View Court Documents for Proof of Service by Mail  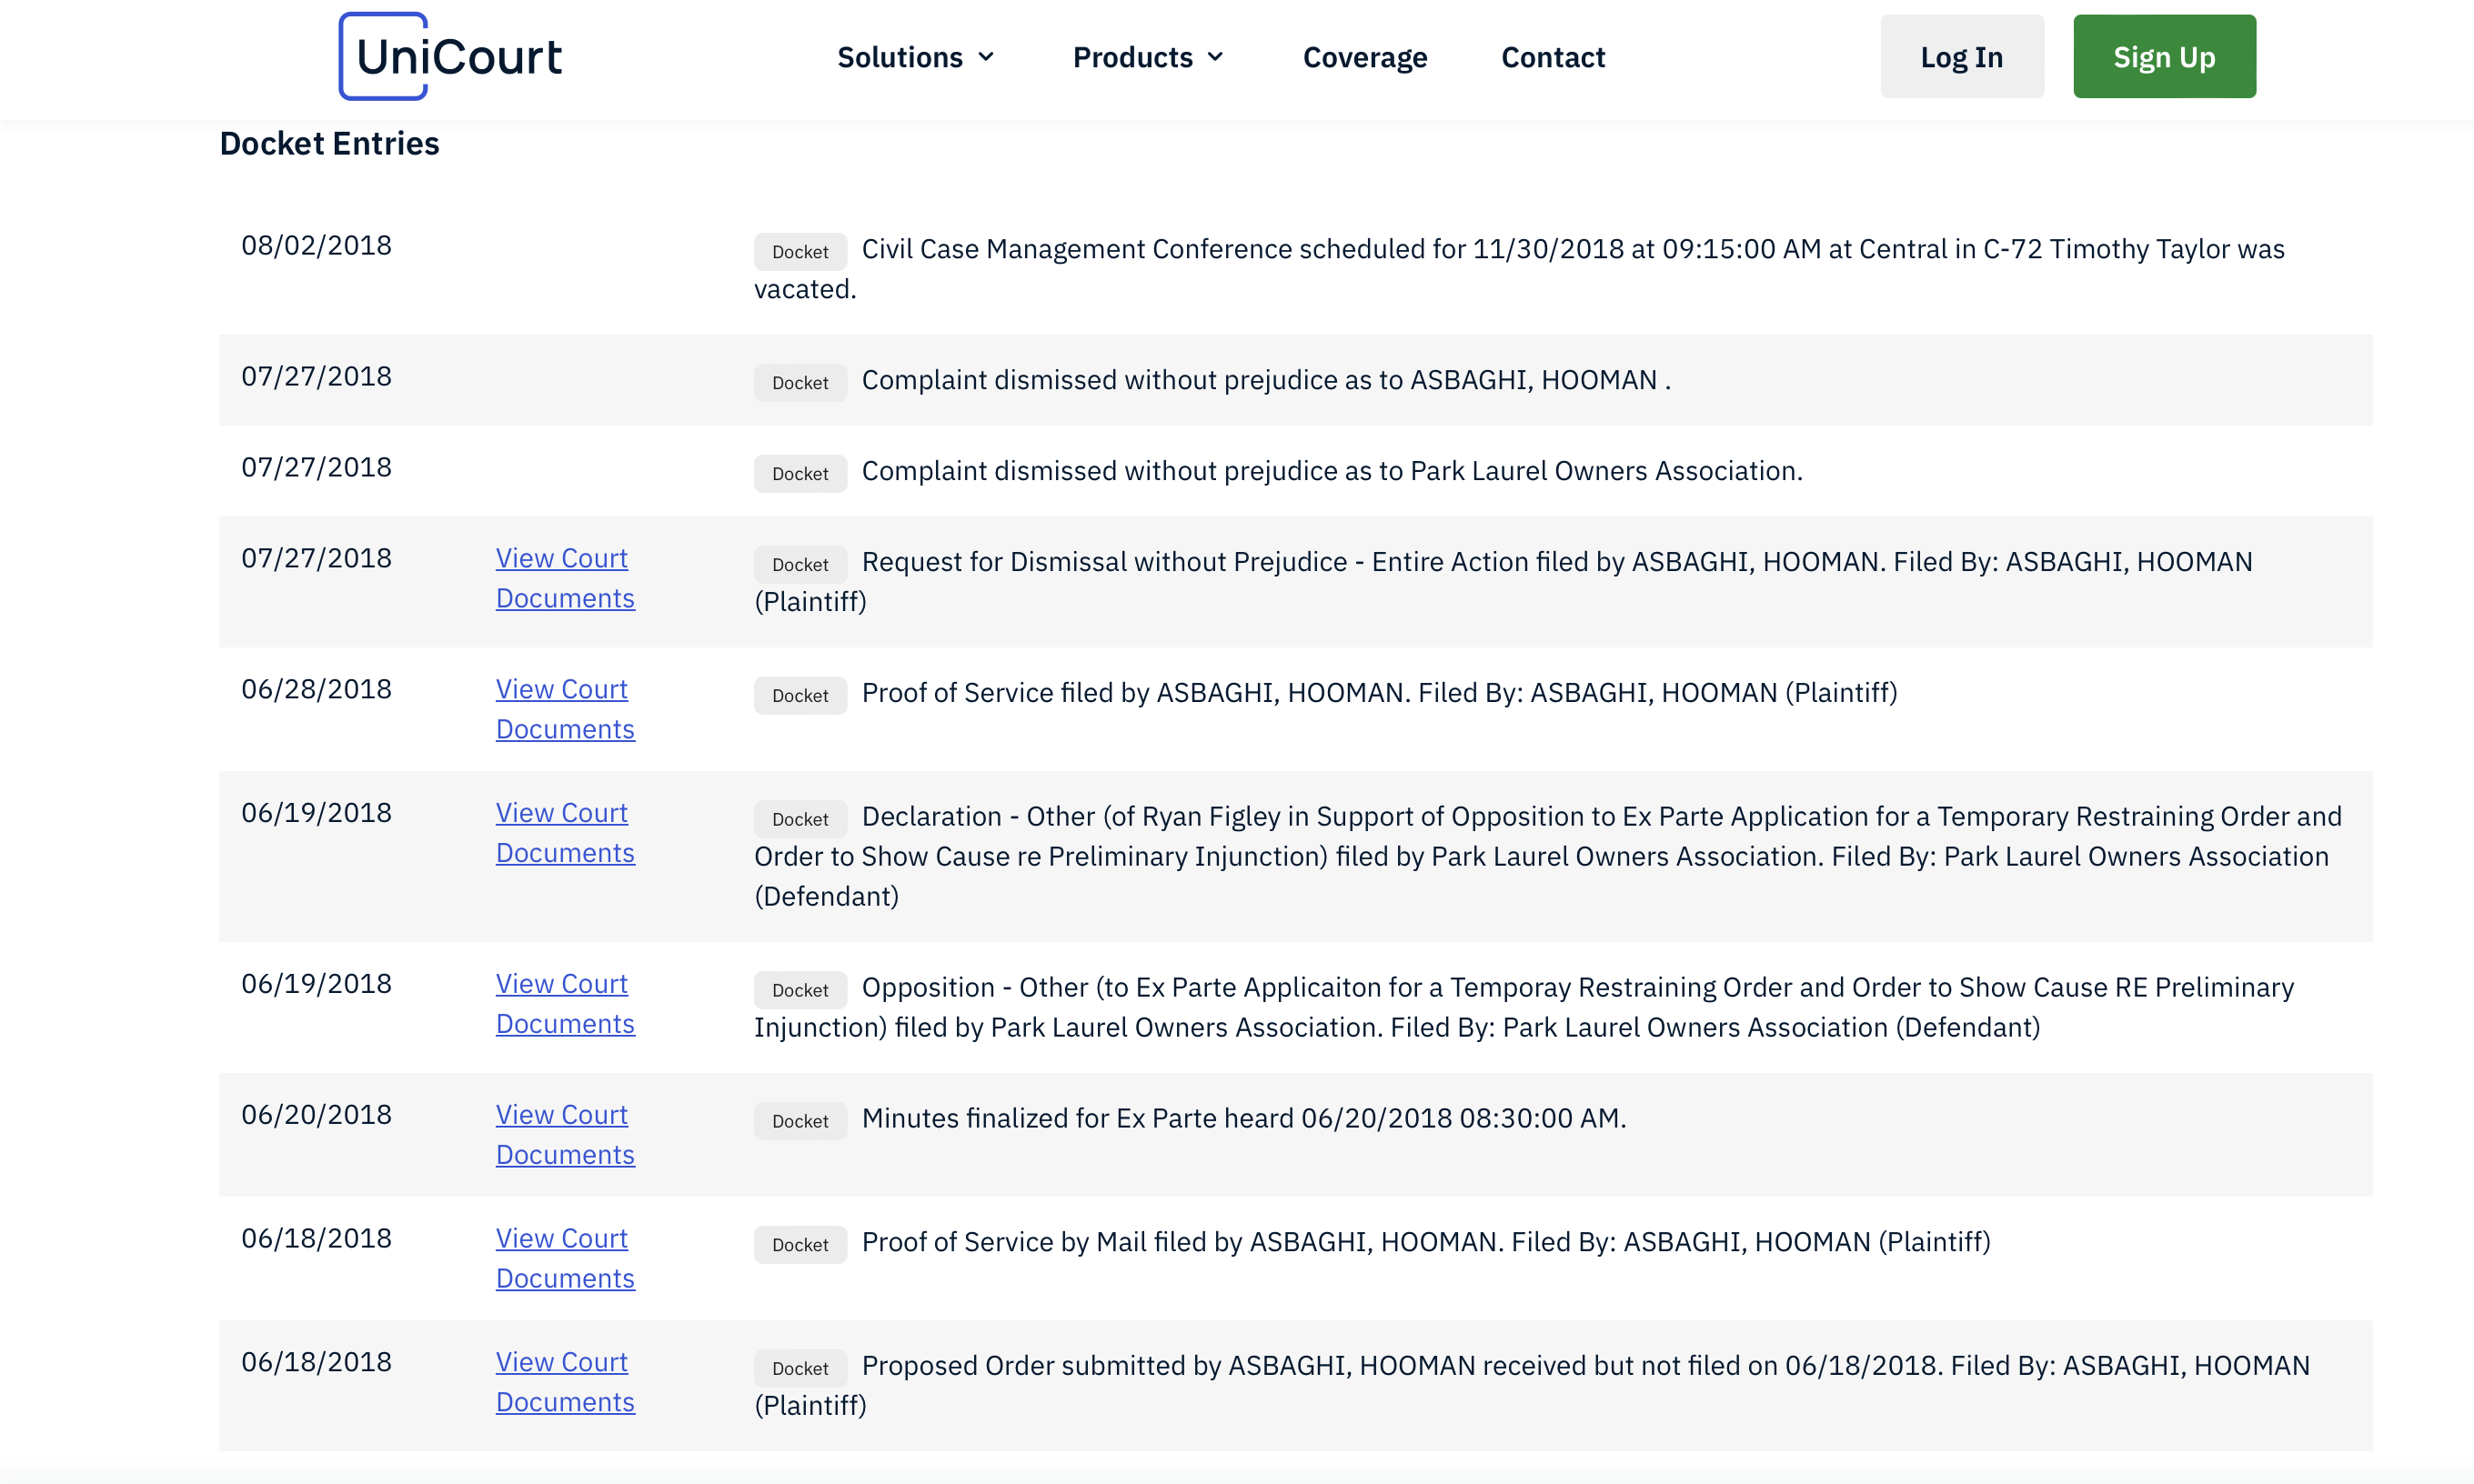pyautogui.click(x=565, y=1259)
